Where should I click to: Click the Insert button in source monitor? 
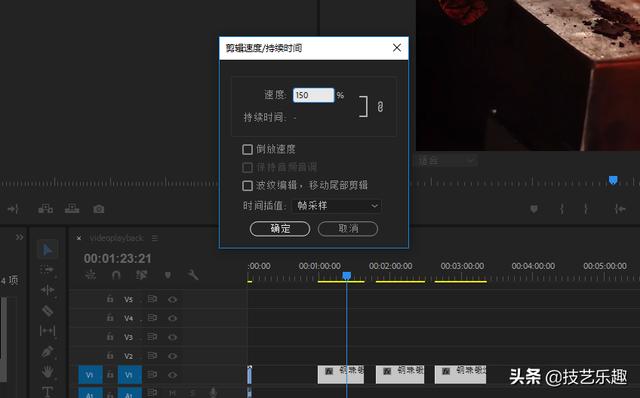tap(45, 209)
